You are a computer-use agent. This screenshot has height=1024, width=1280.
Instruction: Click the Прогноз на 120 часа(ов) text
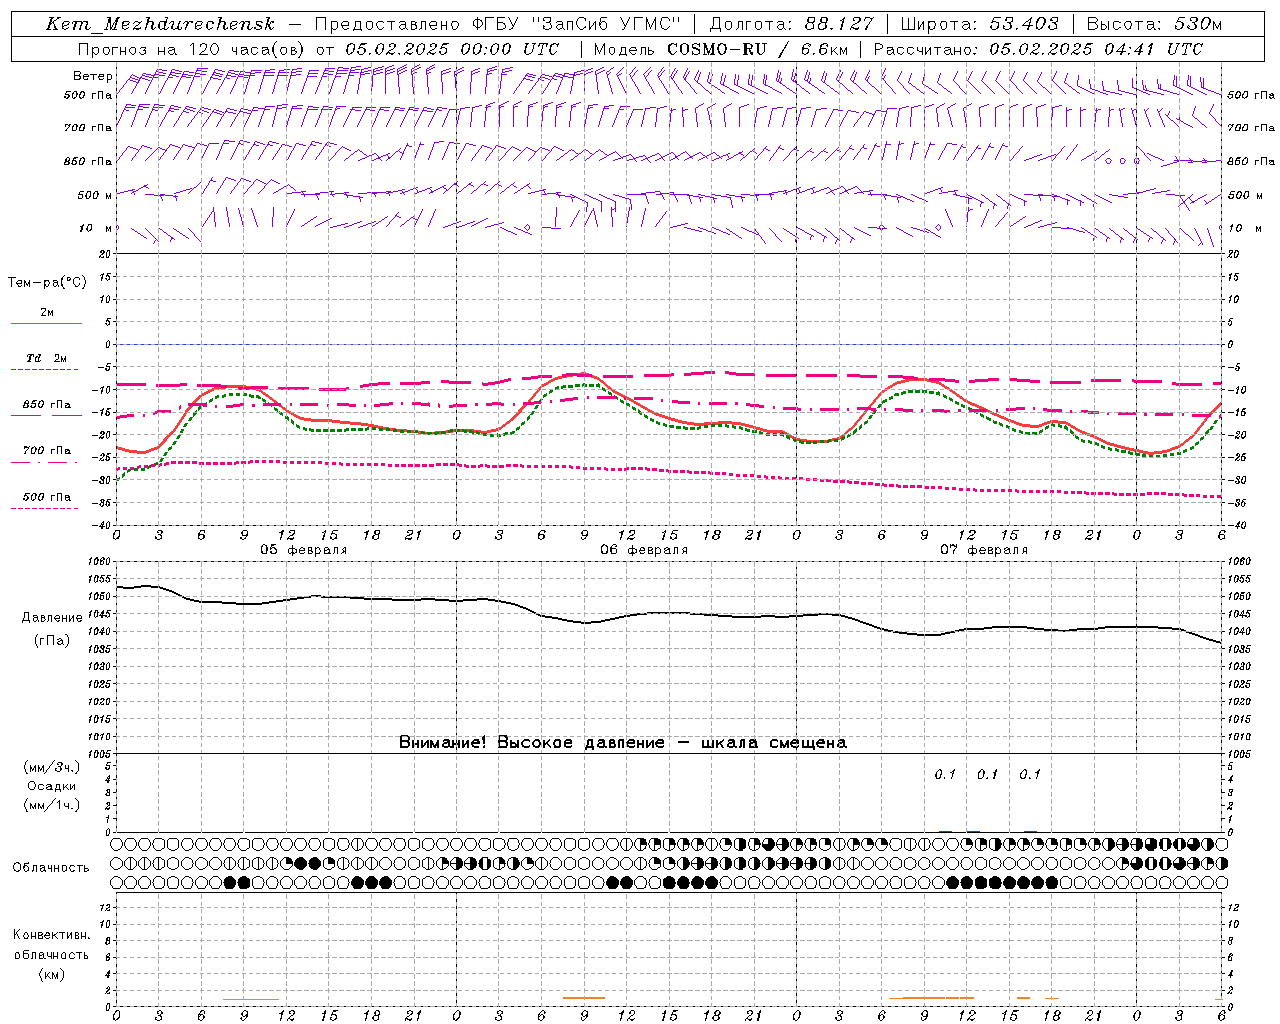click(x=191, y=49)
